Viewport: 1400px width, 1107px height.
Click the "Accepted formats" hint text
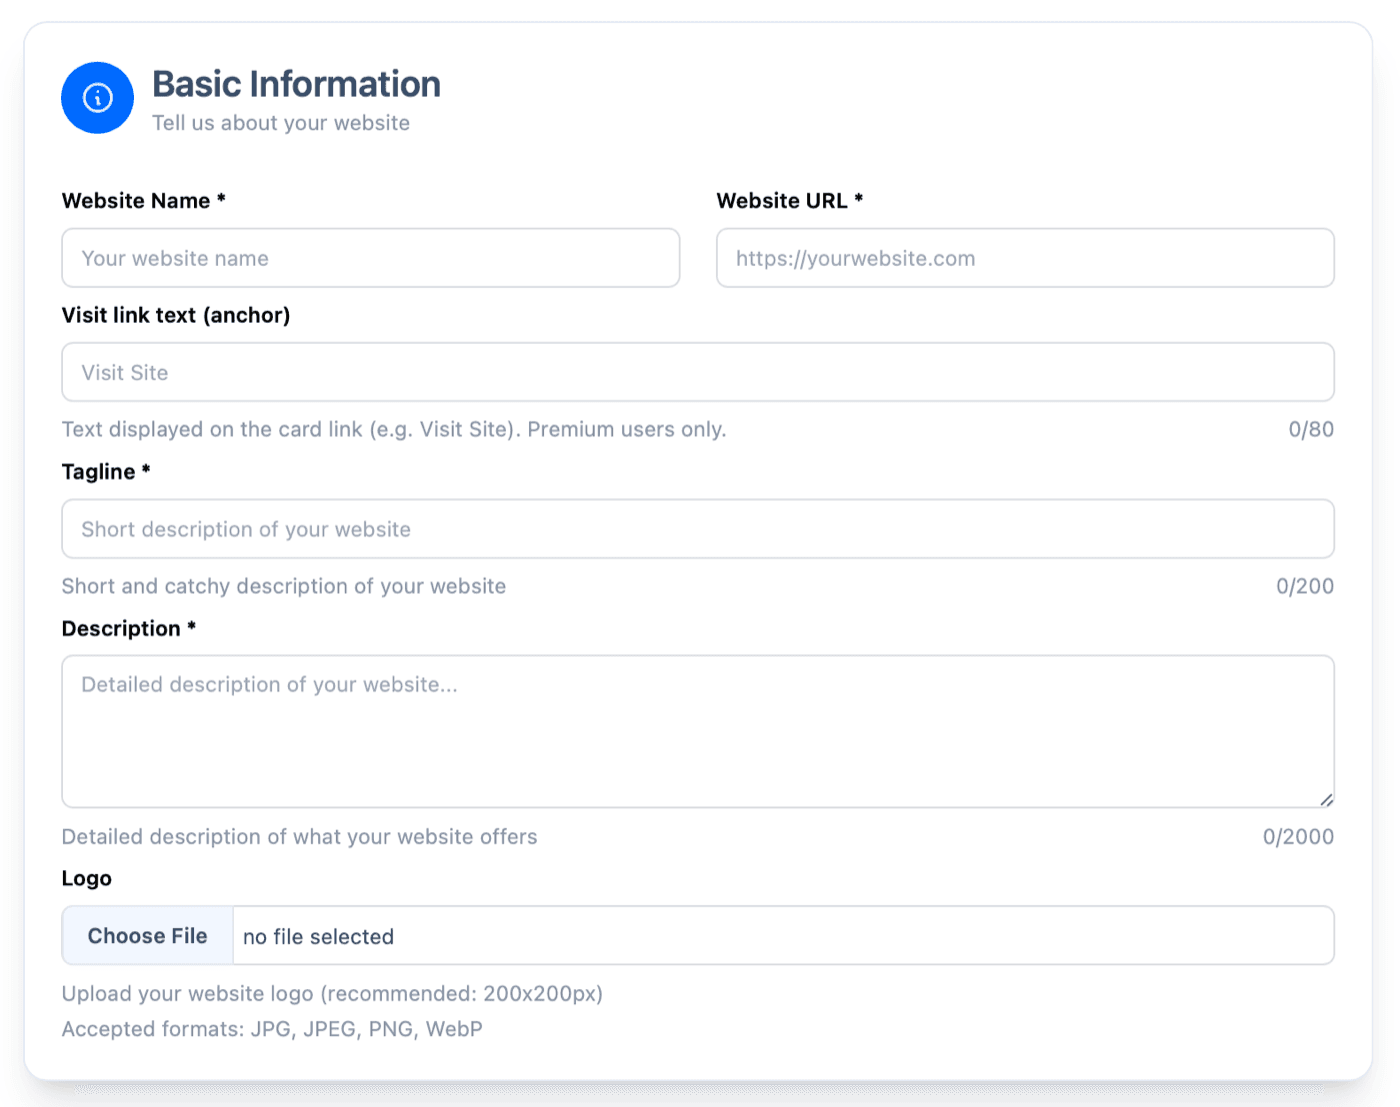click(272, 1029)
